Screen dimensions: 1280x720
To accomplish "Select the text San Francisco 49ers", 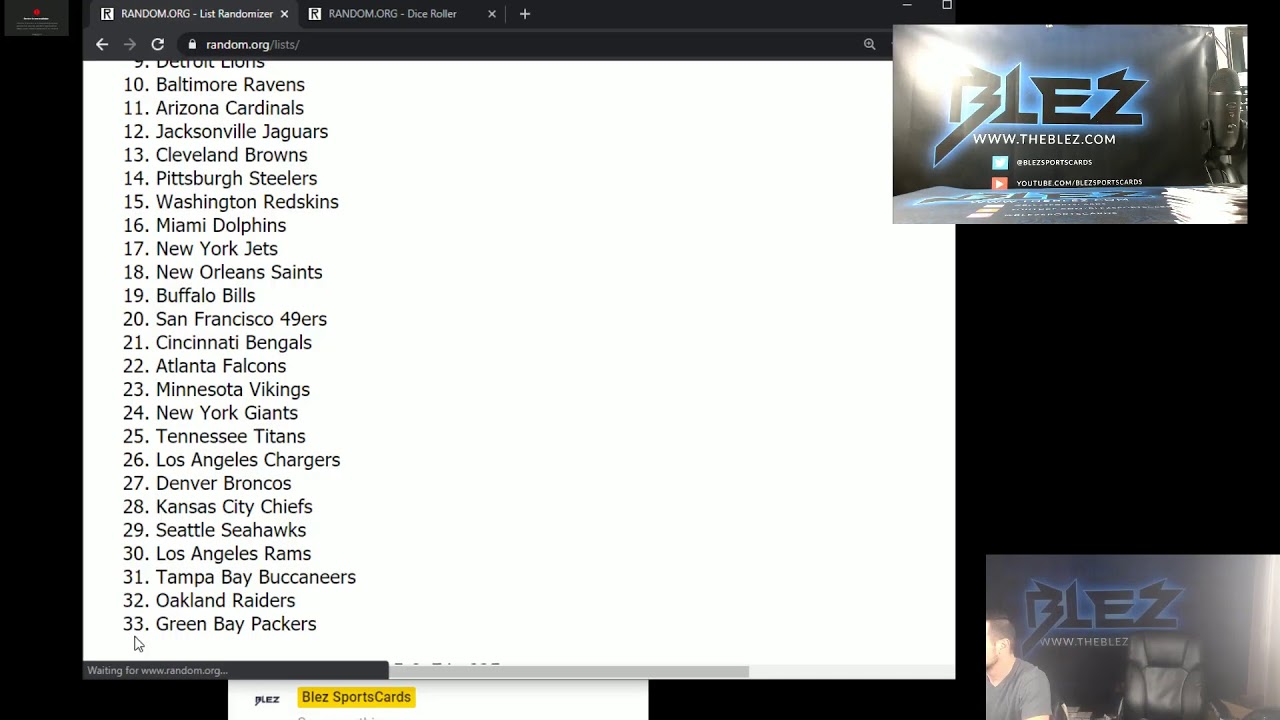I will (x=241, y=319).
